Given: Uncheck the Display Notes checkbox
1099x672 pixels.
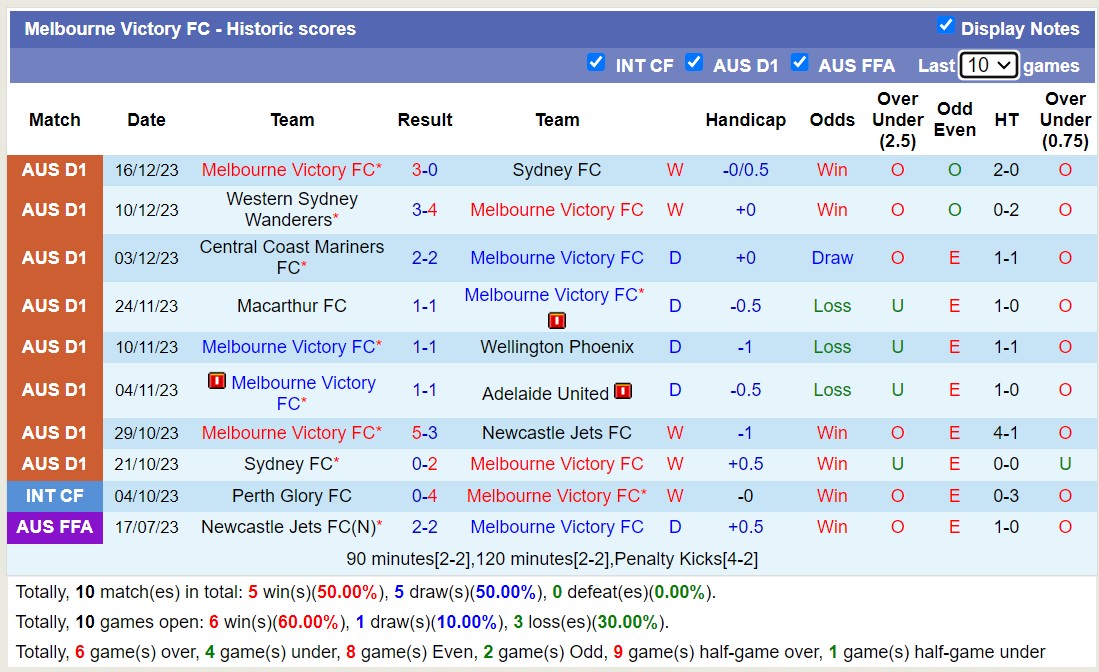Looking at the screenshot, I should pos(946,25).
